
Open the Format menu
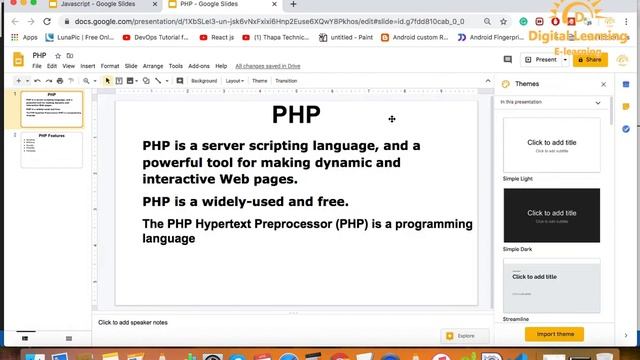(110, 66)
